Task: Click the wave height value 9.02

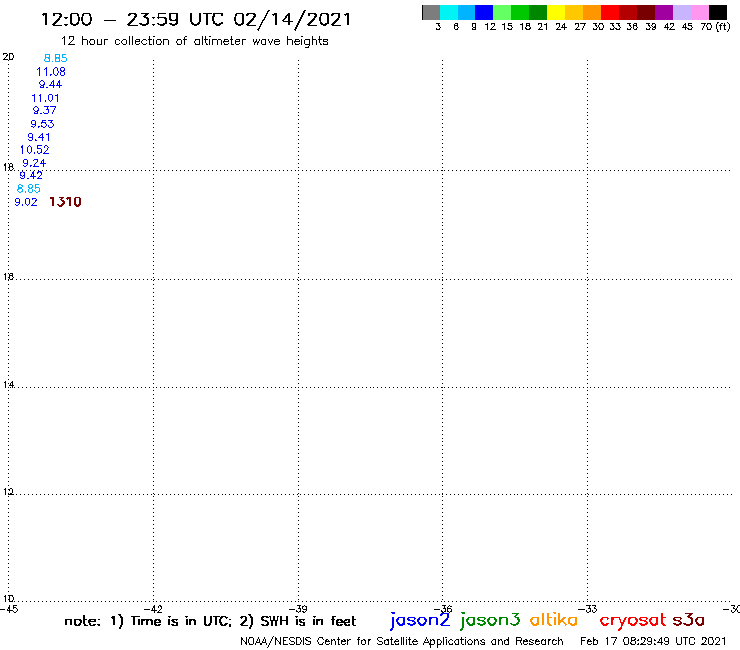Action: 26,203
